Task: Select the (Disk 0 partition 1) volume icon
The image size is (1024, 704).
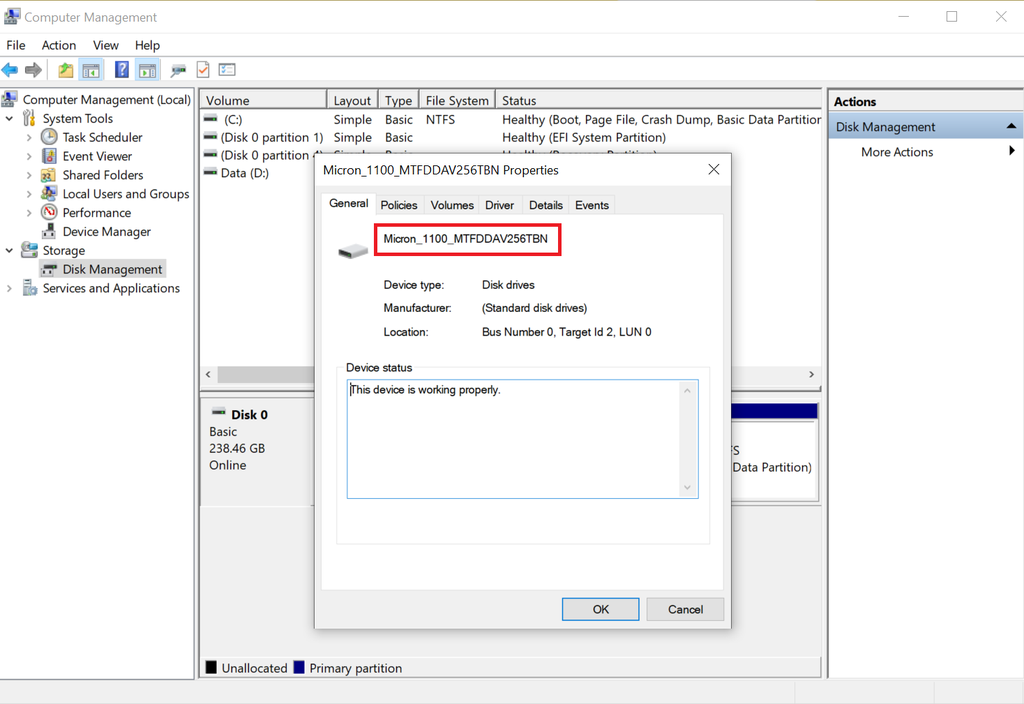Action: click(x=210, y=137)
